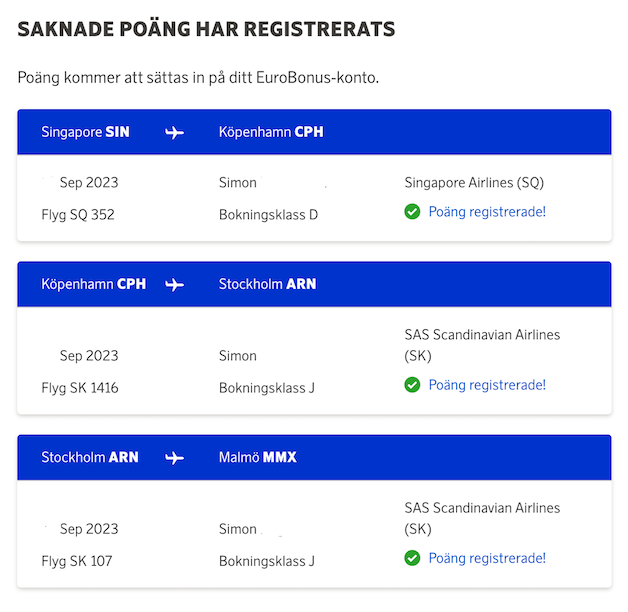
Task: Click the 'Singapore Airlines (SQ)' airline name
Action: point(474,183)
